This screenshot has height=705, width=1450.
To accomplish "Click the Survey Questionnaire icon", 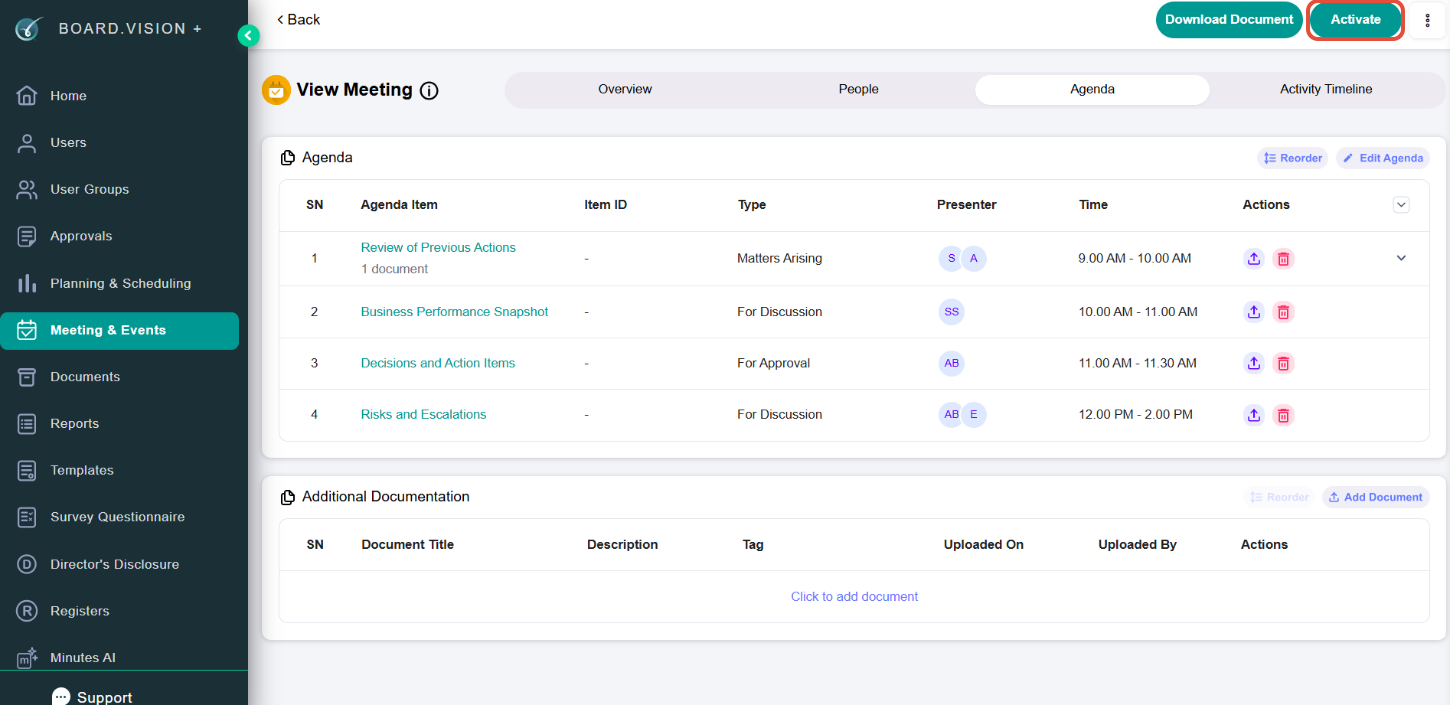I will pyautogui.click(x=27, y=517).
